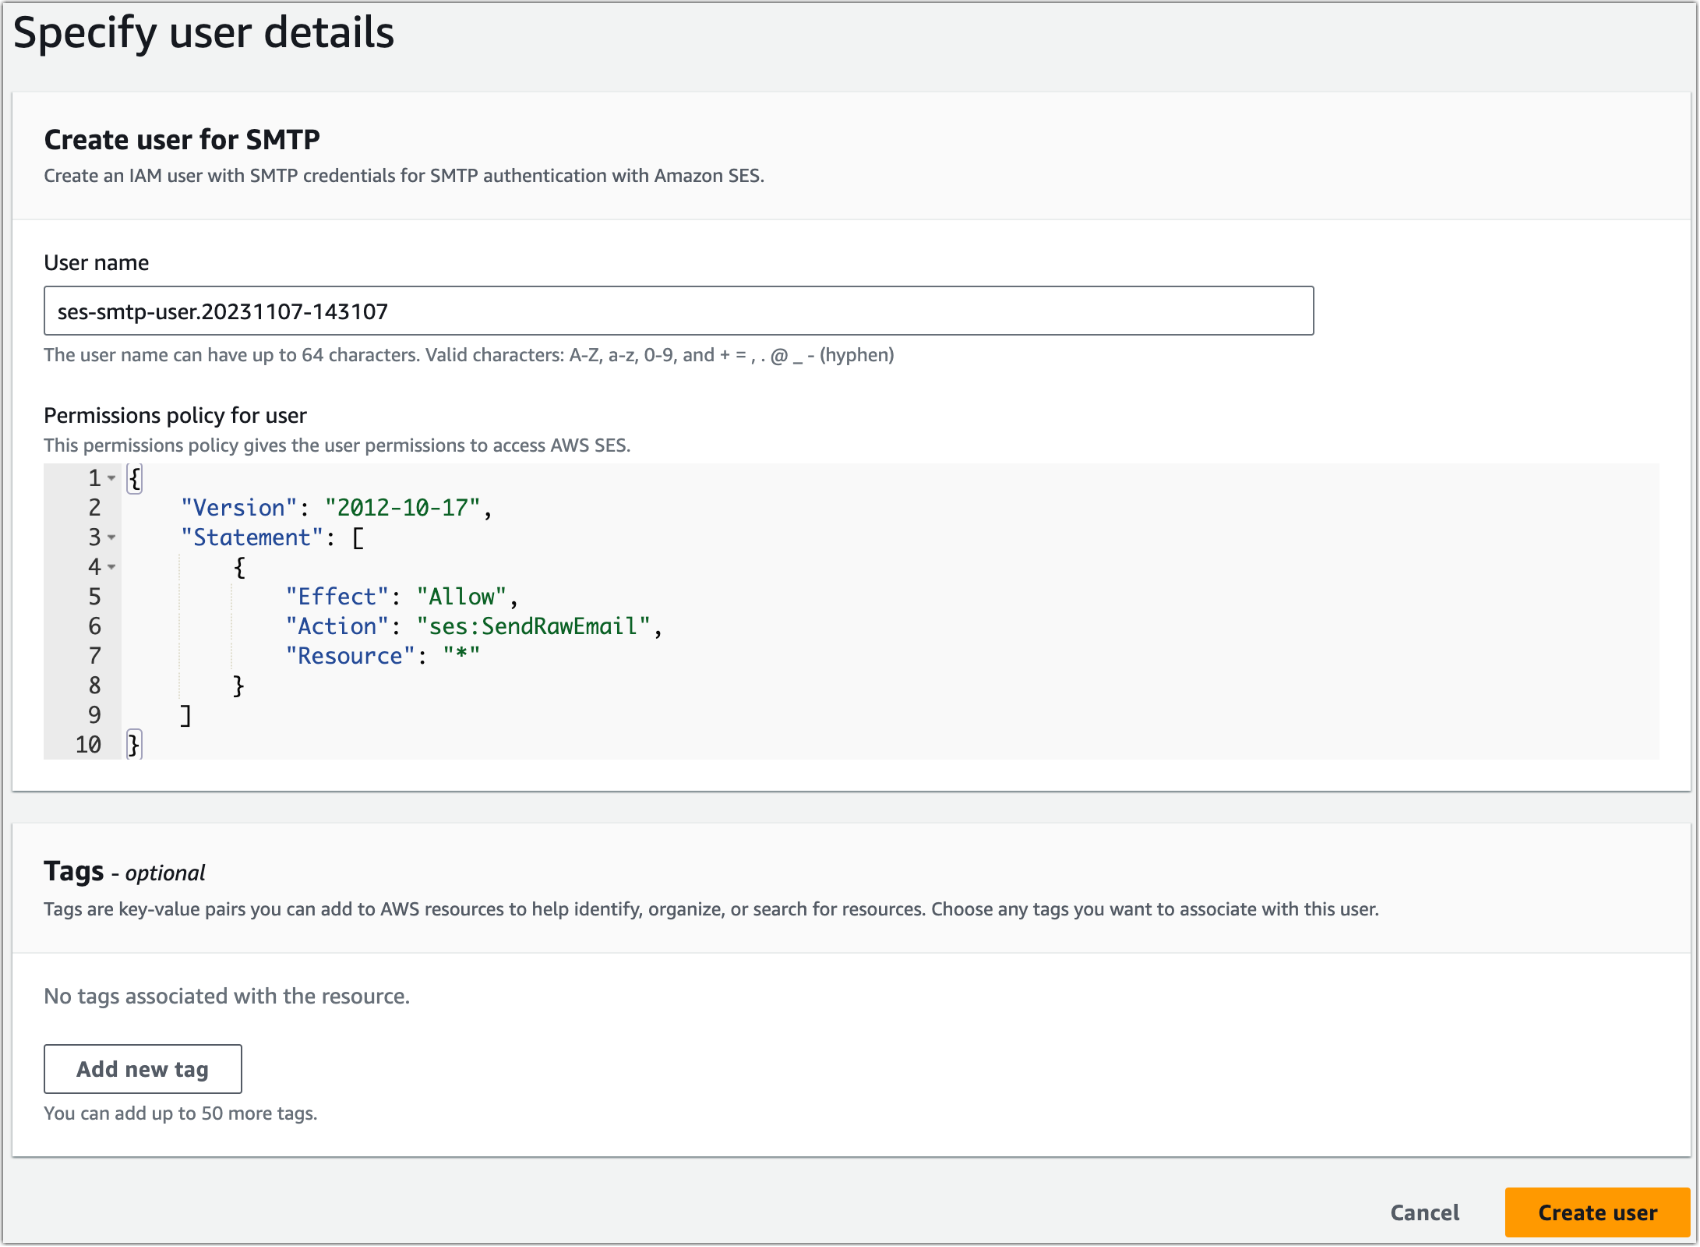Click line number 5 in the editor gutter

tap(95, 597)
